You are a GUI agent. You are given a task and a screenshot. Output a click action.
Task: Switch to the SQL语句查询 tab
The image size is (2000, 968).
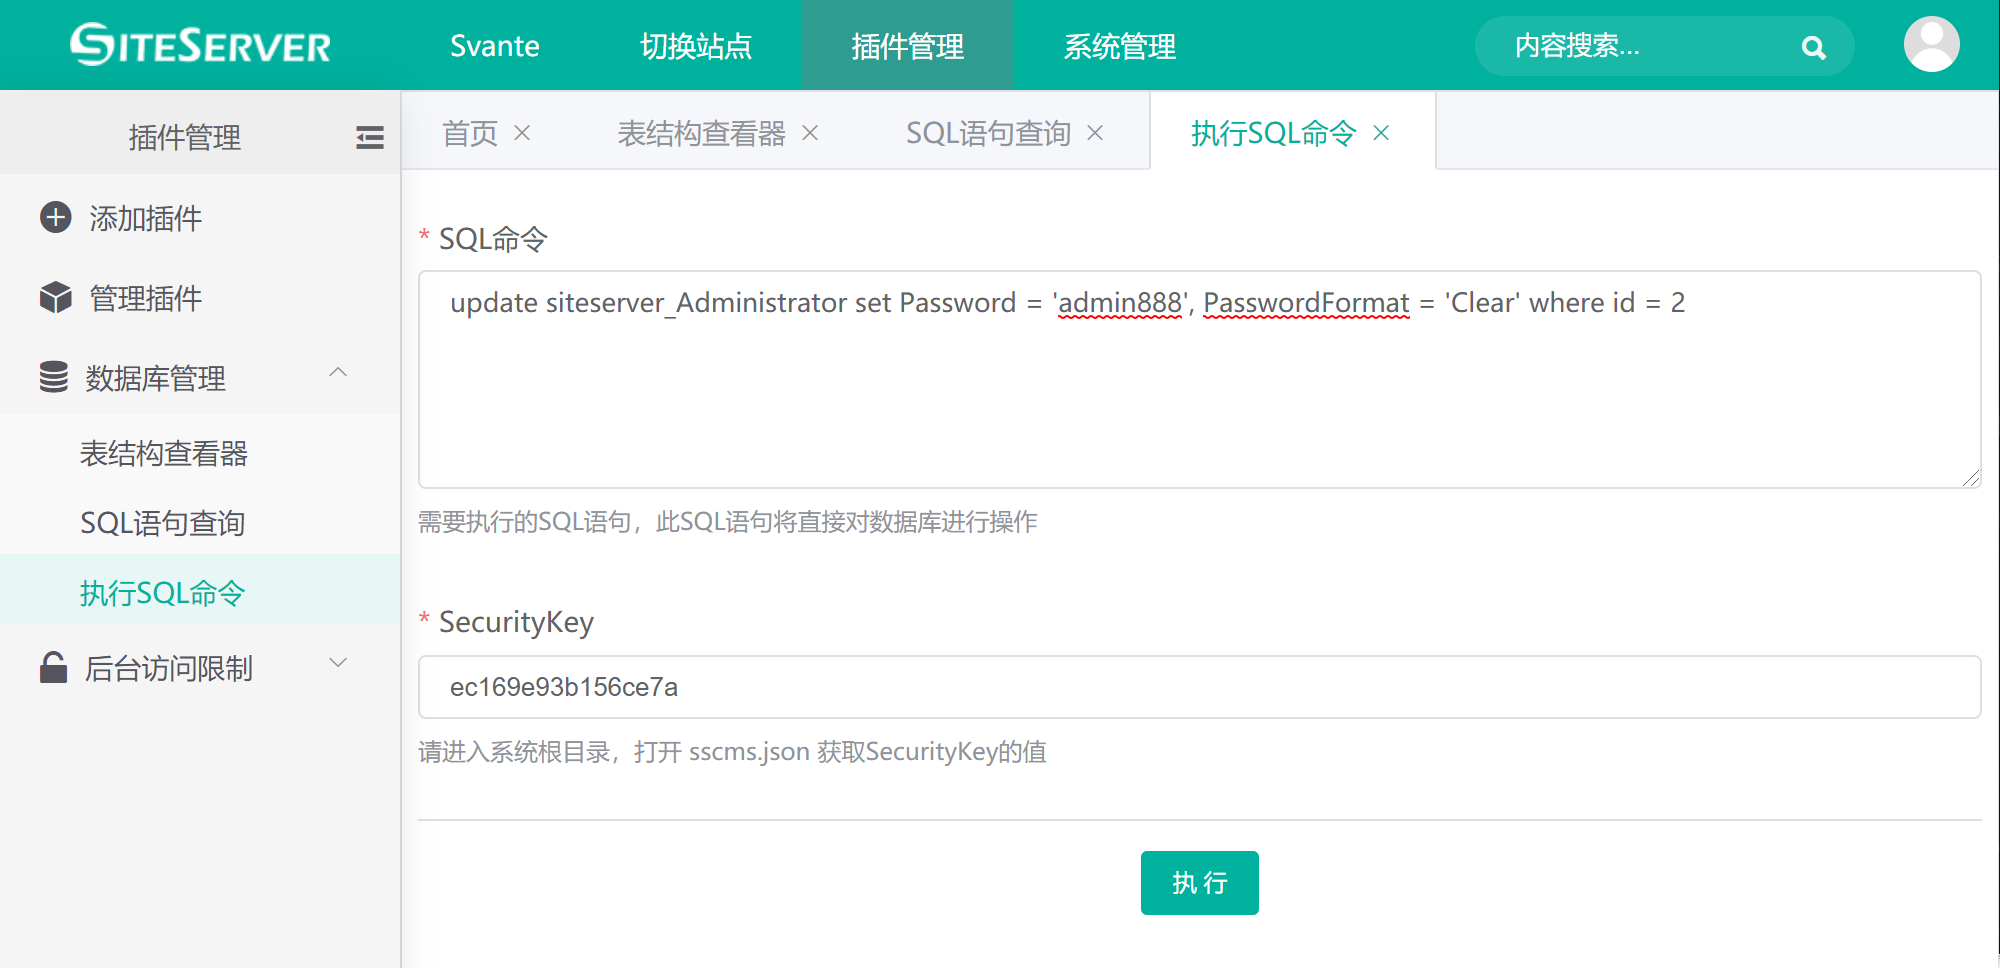pos(987,133)
